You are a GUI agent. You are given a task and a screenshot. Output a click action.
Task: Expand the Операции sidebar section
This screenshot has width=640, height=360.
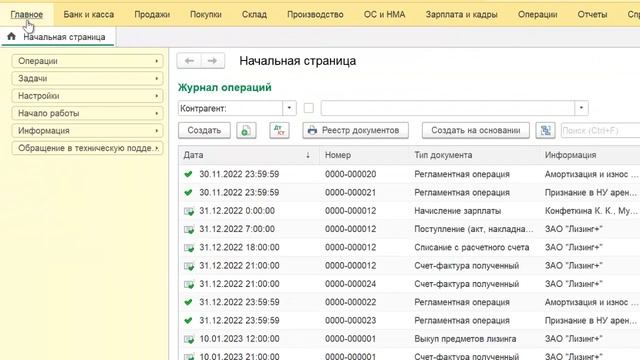[87, 61]
